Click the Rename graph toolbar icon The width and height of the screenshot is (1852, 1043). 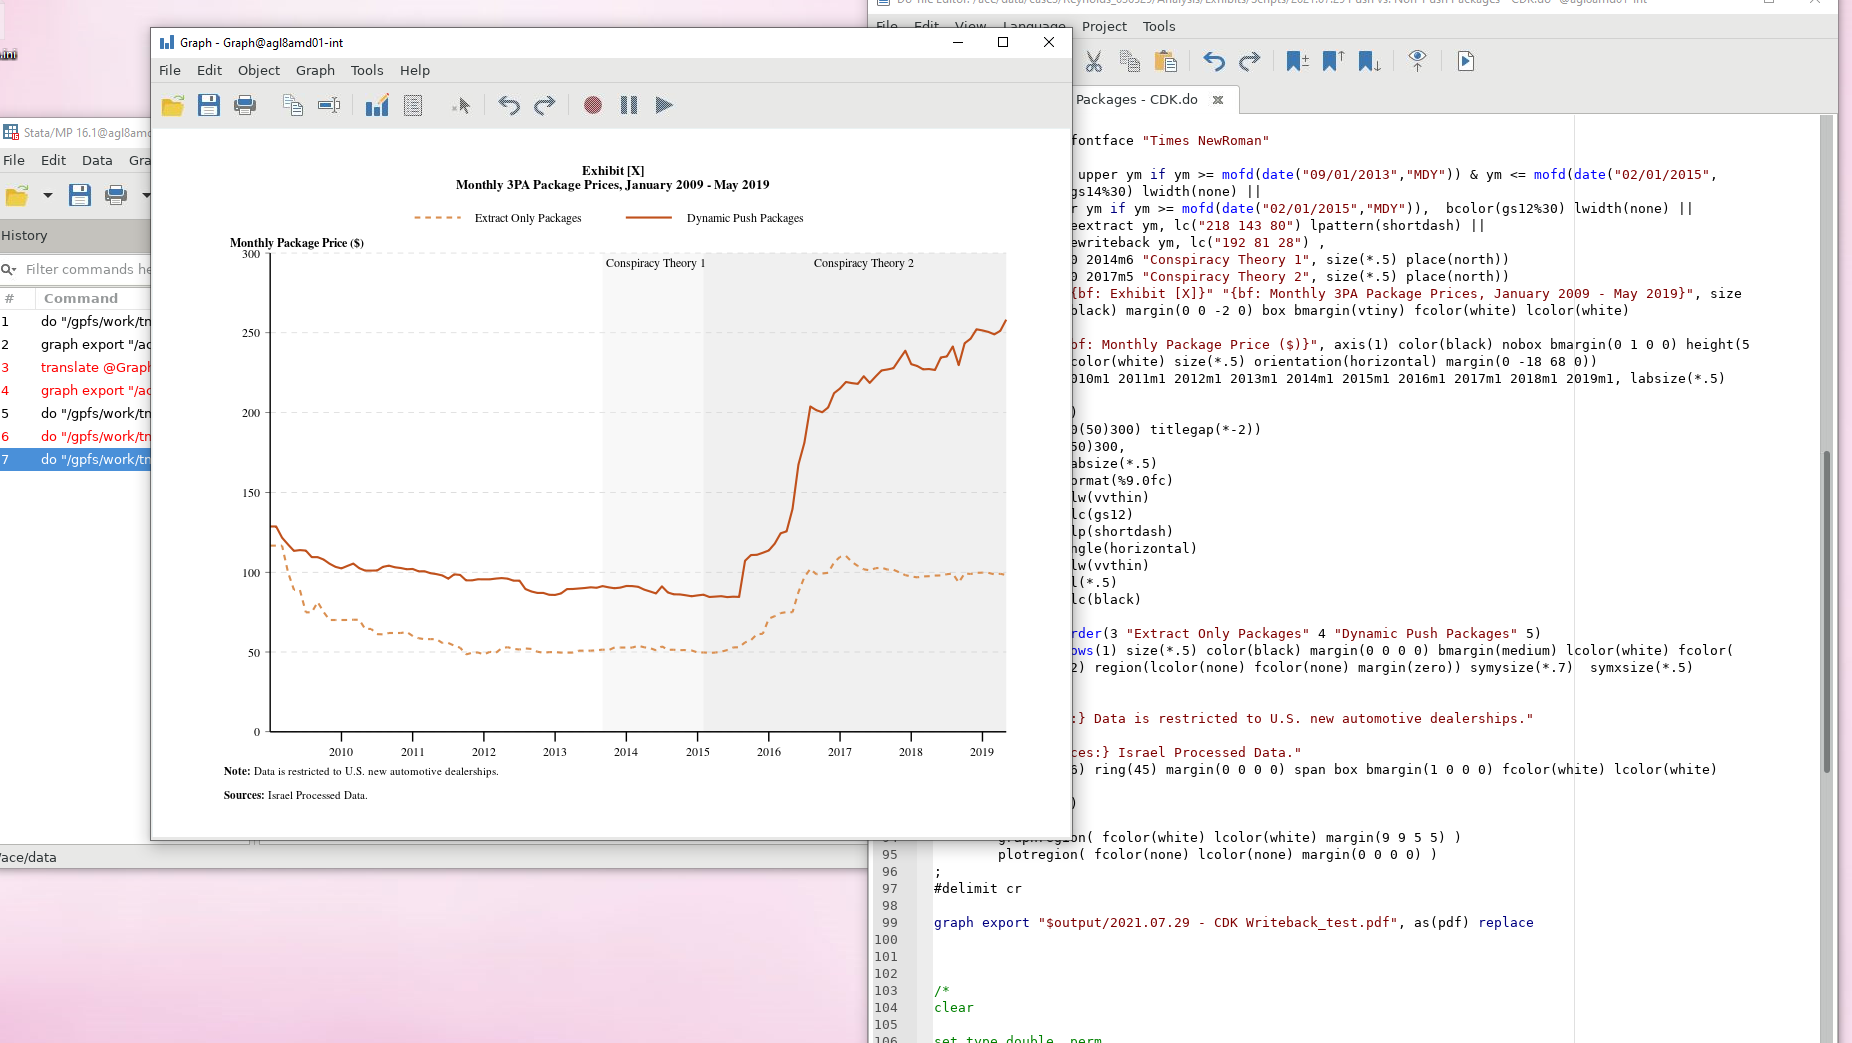(328, 105)
